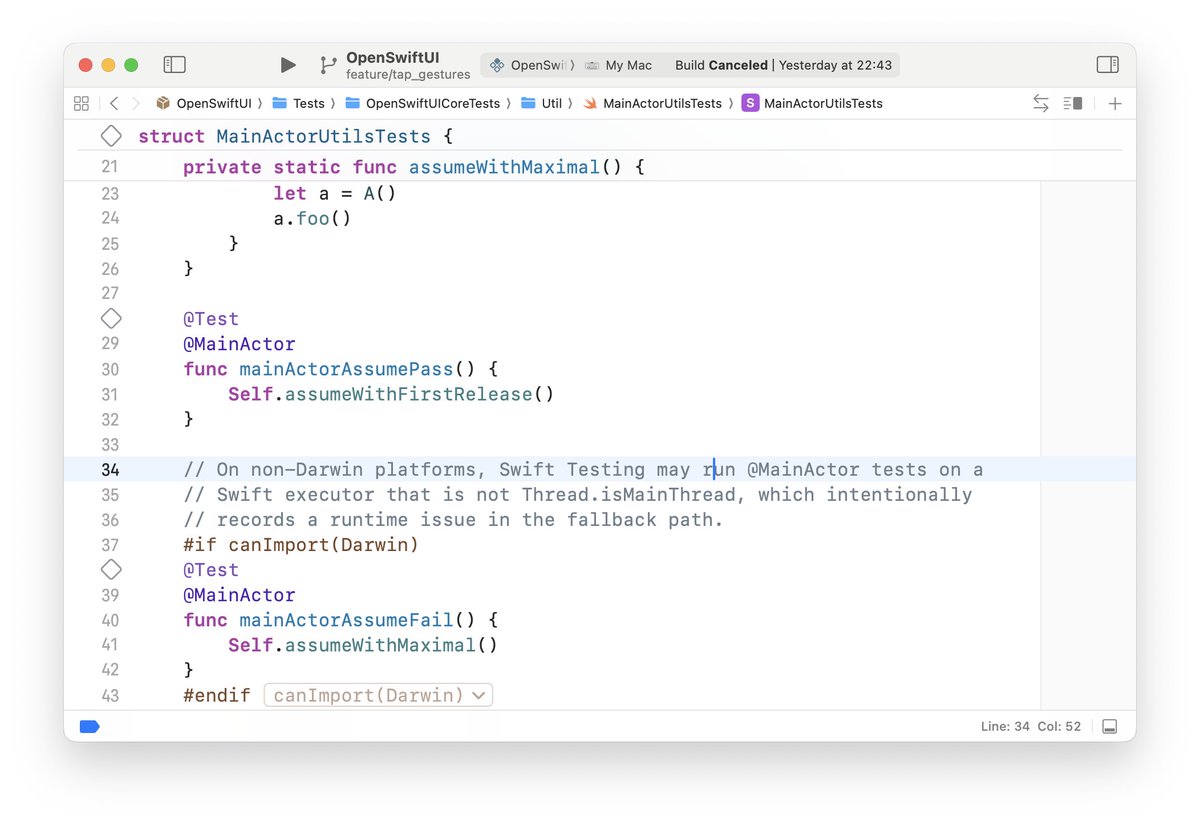
Task: Click the mainActorAssumePass function name
Action: tap(347, 369)
